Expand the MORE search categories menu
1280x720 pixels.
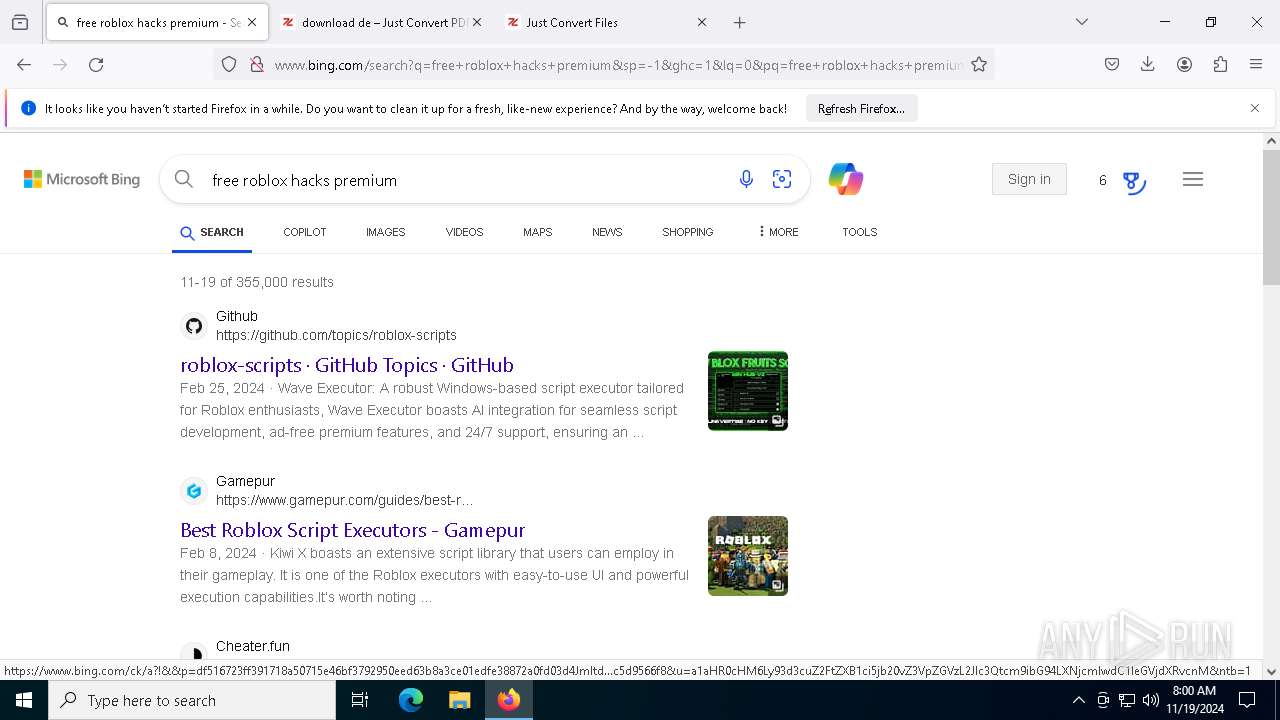pyautogui.click(x=778, y=231)
